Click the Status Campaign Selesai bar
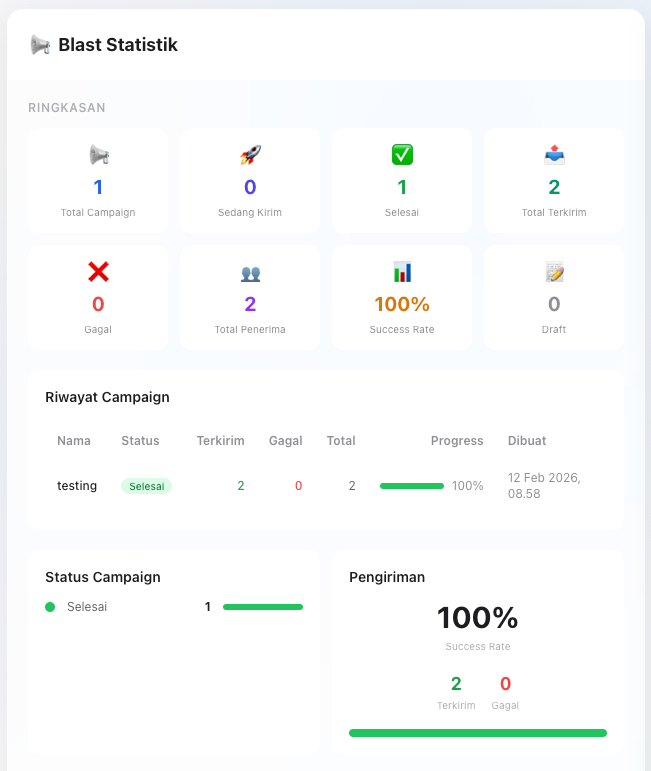The height and width of the screenshot is (771, 651). point(263,607)
